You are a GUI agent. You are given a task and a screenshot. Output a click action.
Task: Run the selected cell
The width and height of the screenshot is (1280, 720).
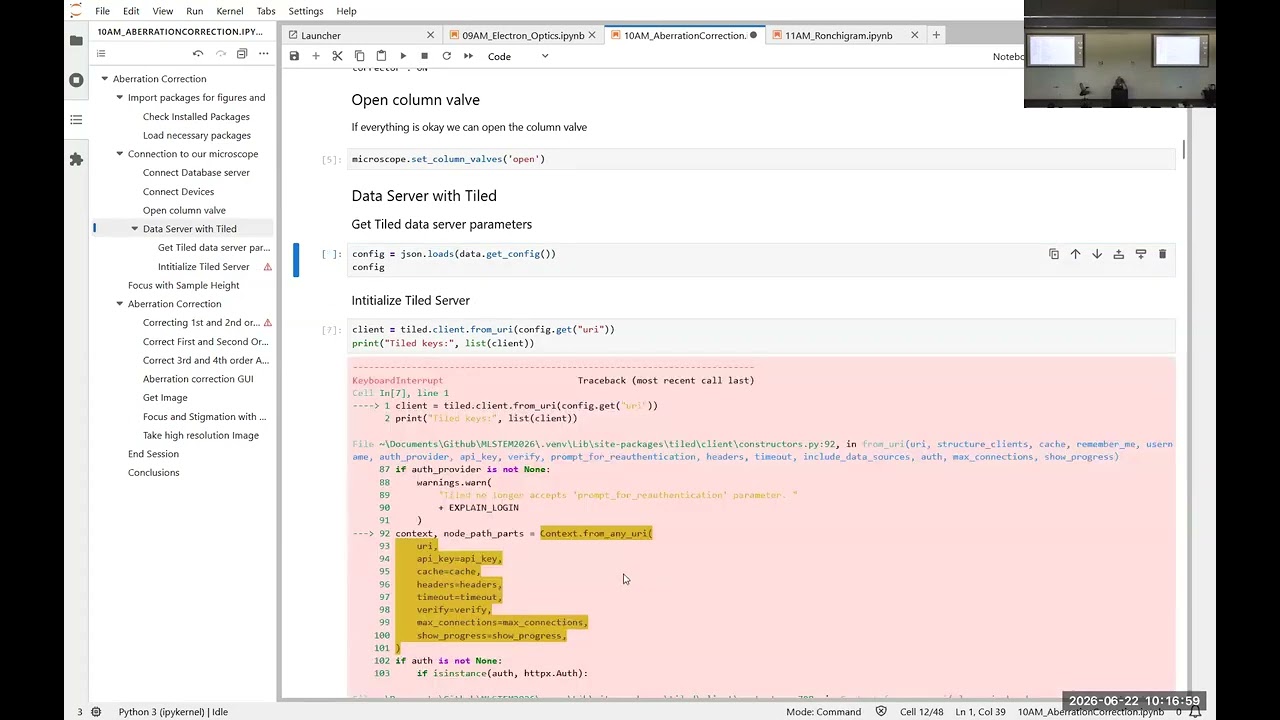point(403,56)
